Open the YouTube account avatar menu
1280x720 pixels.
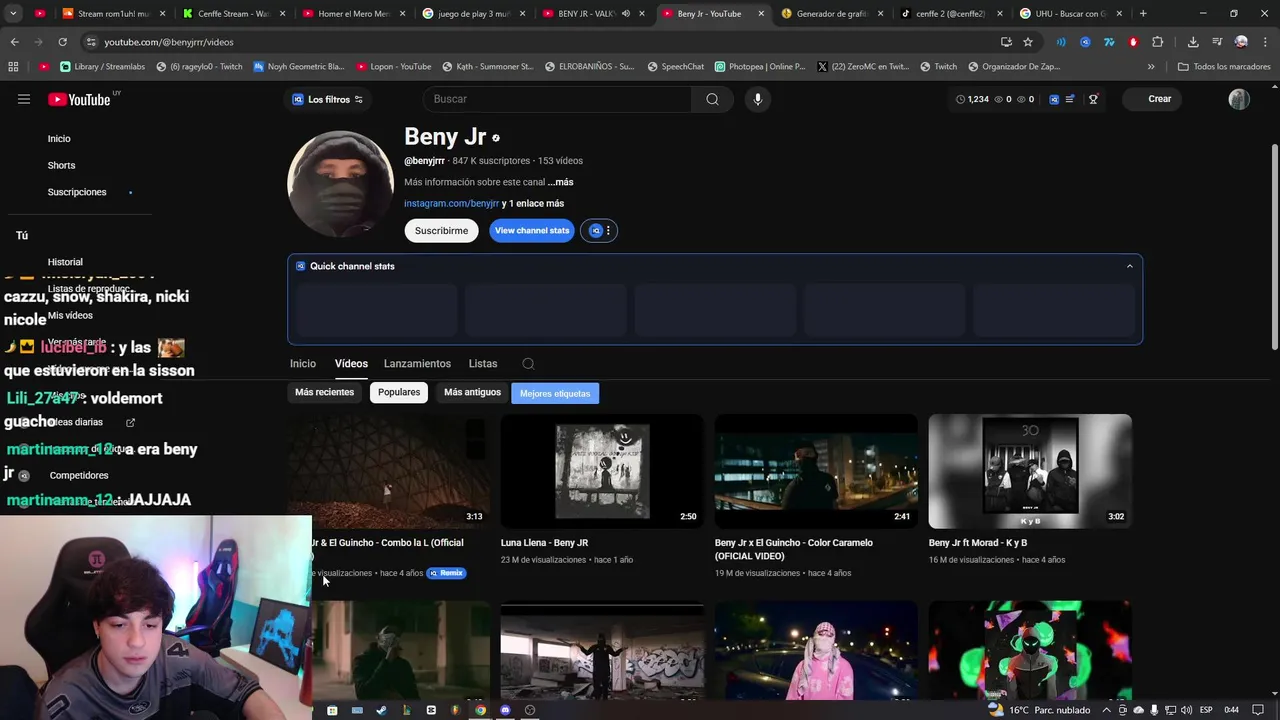coord(1239,99)
